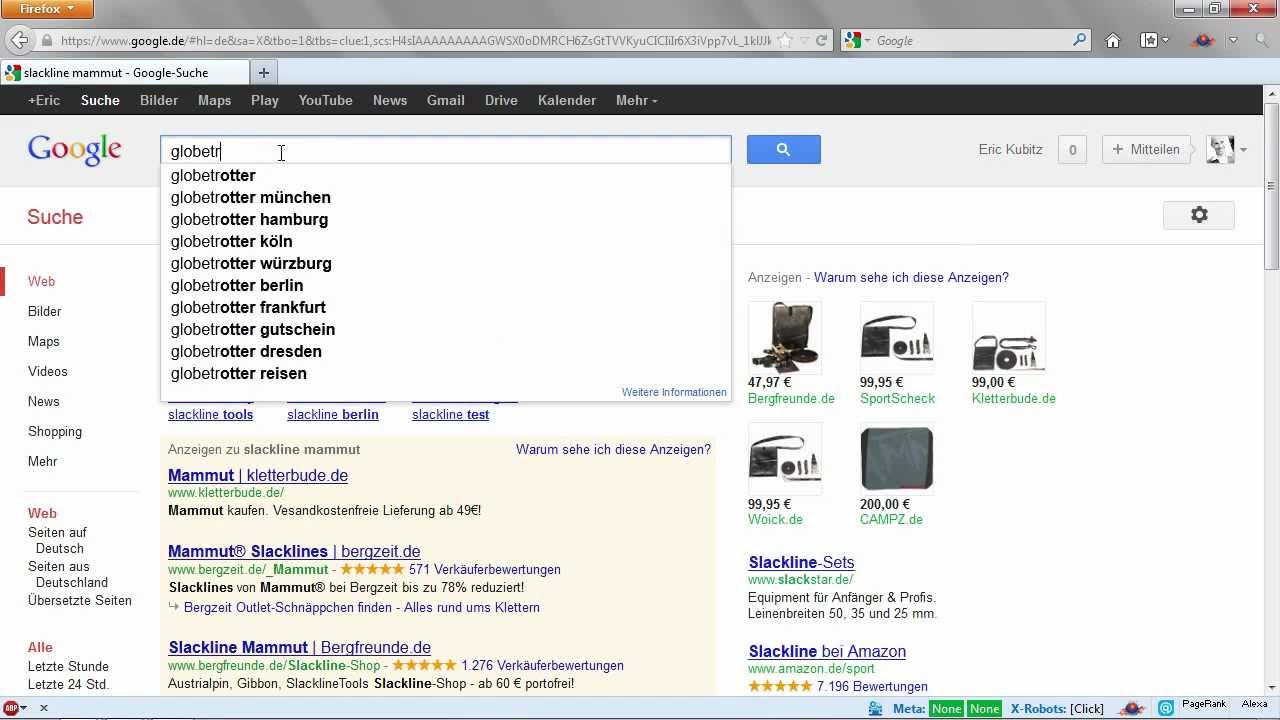The height and width of the screenshot is (720, 1280).
Task: Open the bookmarks menu icon
Action: coord(1149,41)
